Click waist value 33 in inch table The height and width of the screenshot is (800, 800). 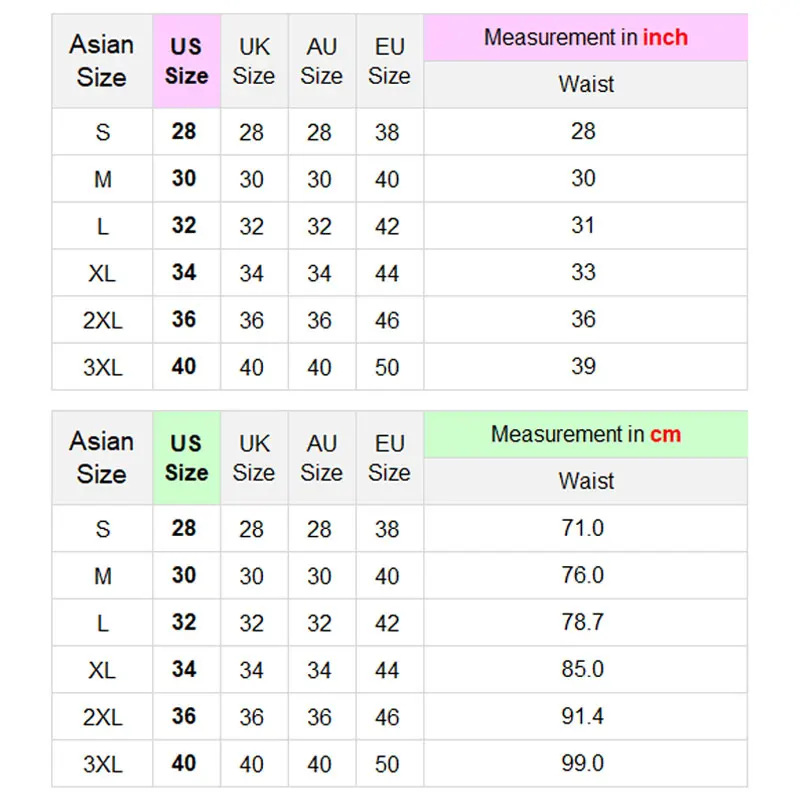tap(583, 272)
